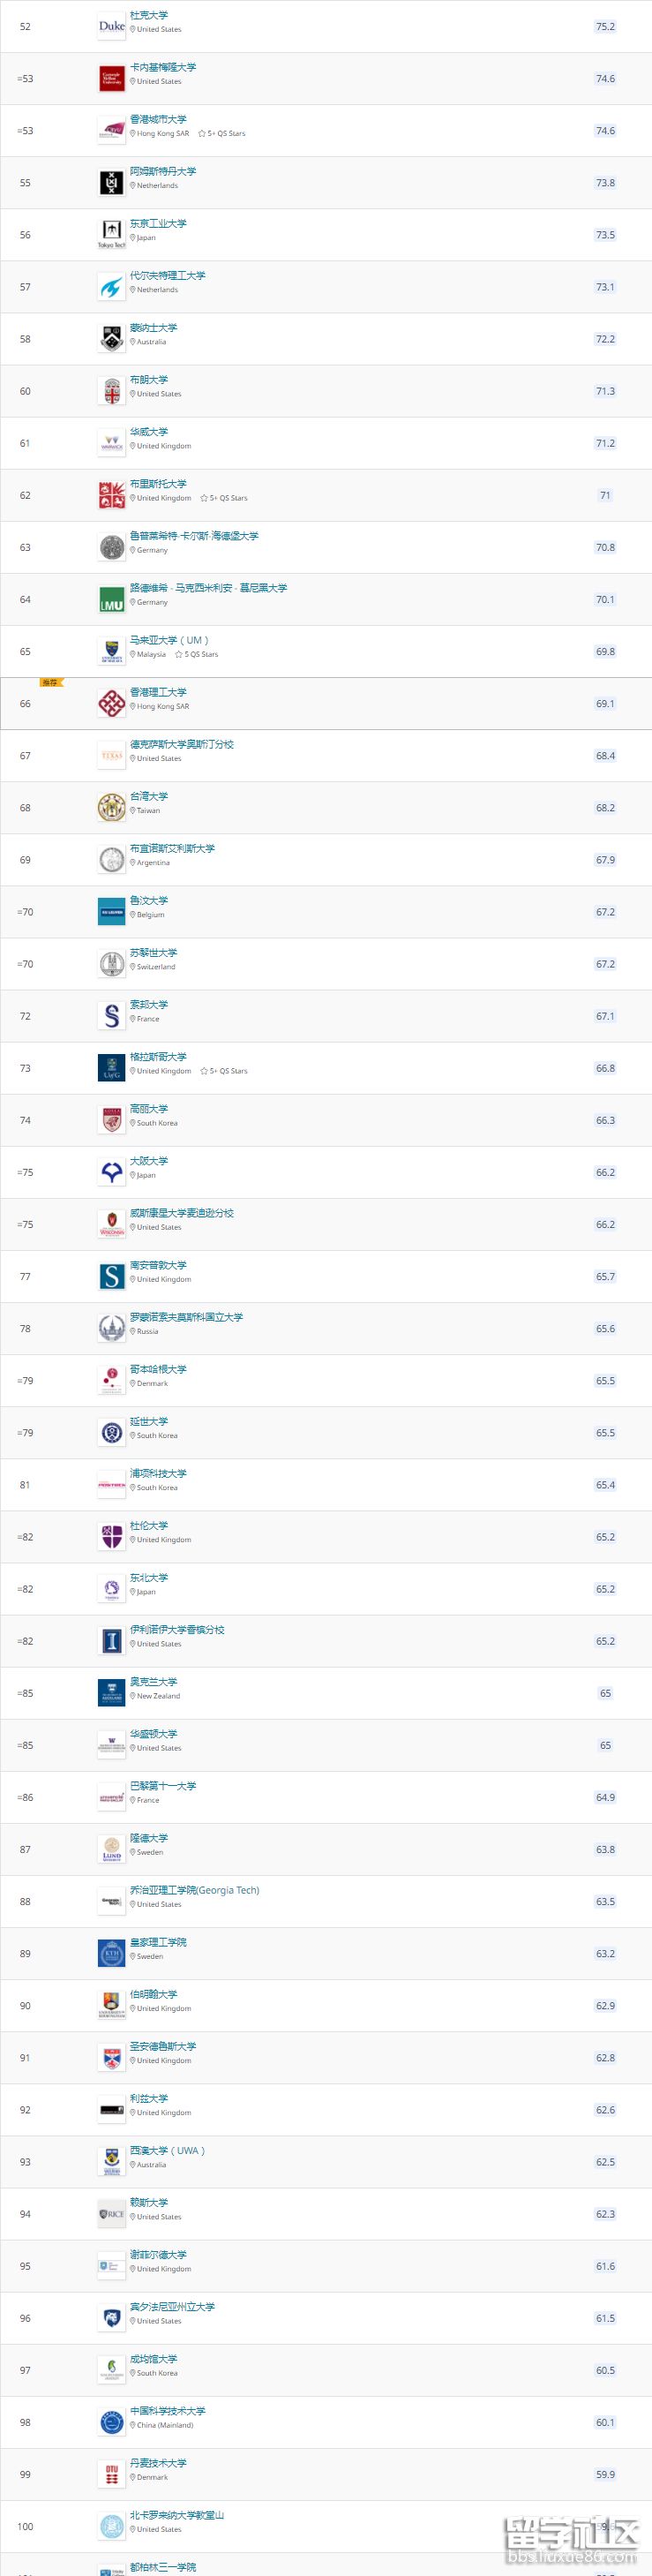Click the Lund University logo
652x2576 pixels.
pos(112,1850)
